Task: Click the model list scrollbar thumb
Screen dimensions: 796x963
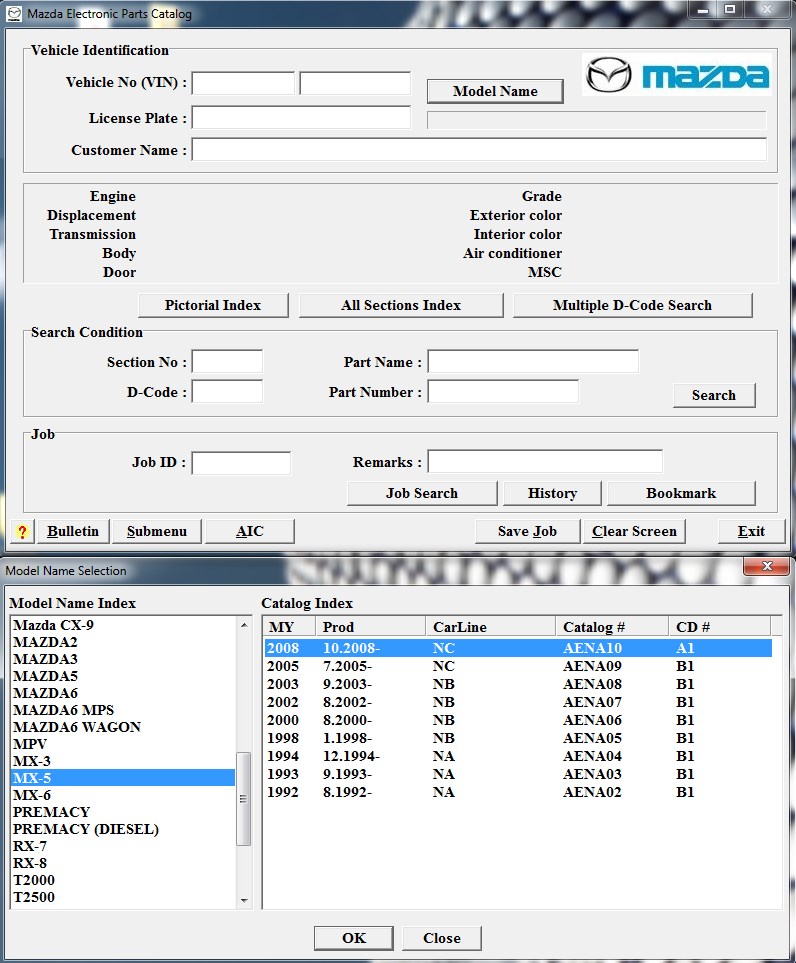Action: tap(244, 798)
